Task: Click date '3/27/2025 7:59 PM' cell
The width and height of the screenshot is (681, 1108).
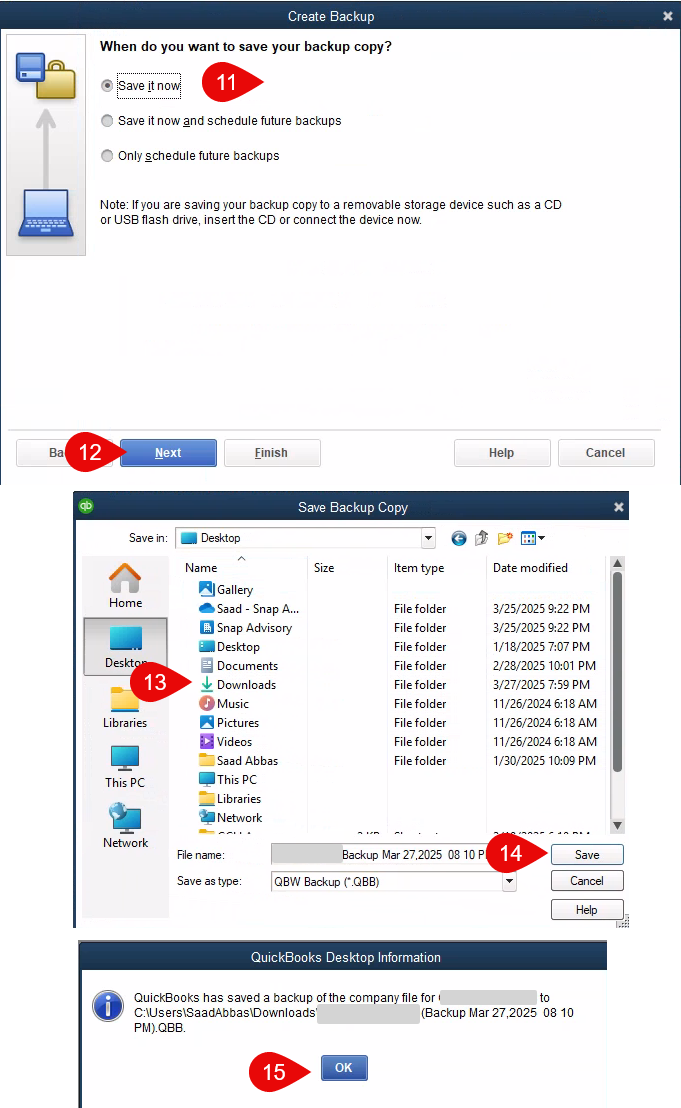Action: tap(543, 685)
